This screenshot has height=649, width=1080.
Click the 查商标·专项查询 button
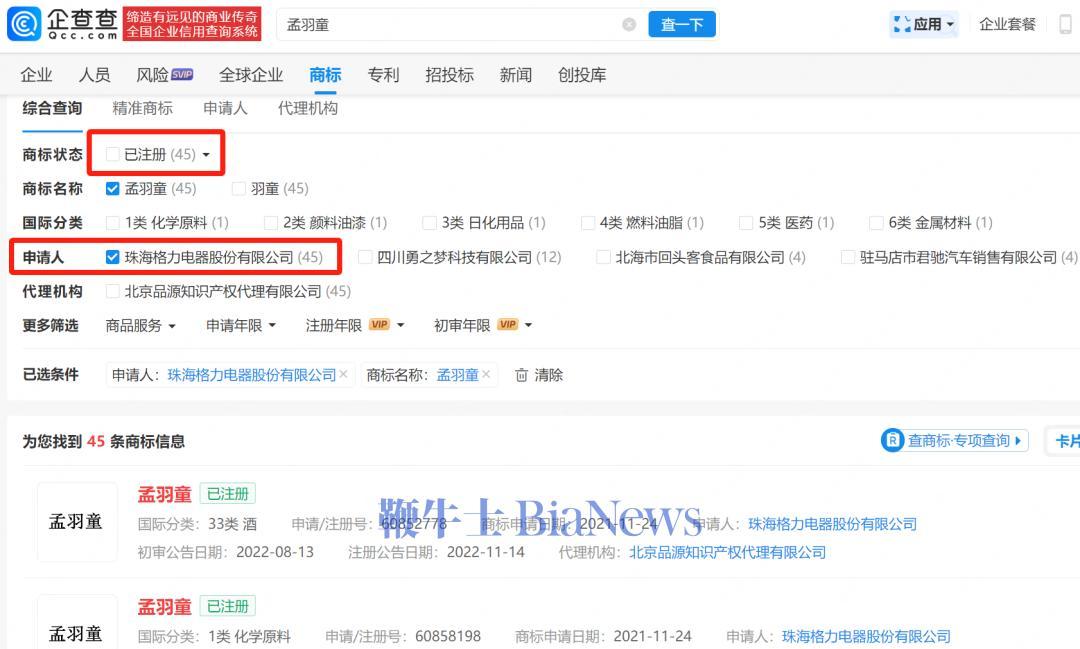pyautogui.click(x=955, y=440)
